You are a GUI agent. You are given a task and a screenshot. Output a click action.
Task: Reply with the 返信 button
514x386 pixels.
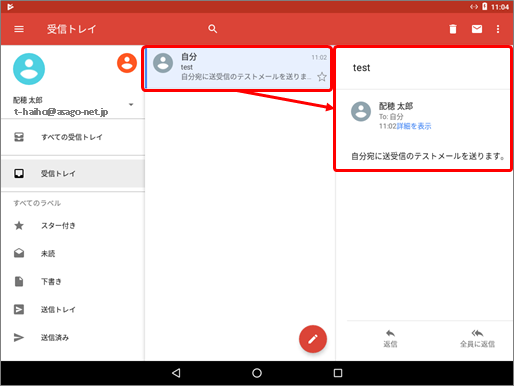[390, 338]
